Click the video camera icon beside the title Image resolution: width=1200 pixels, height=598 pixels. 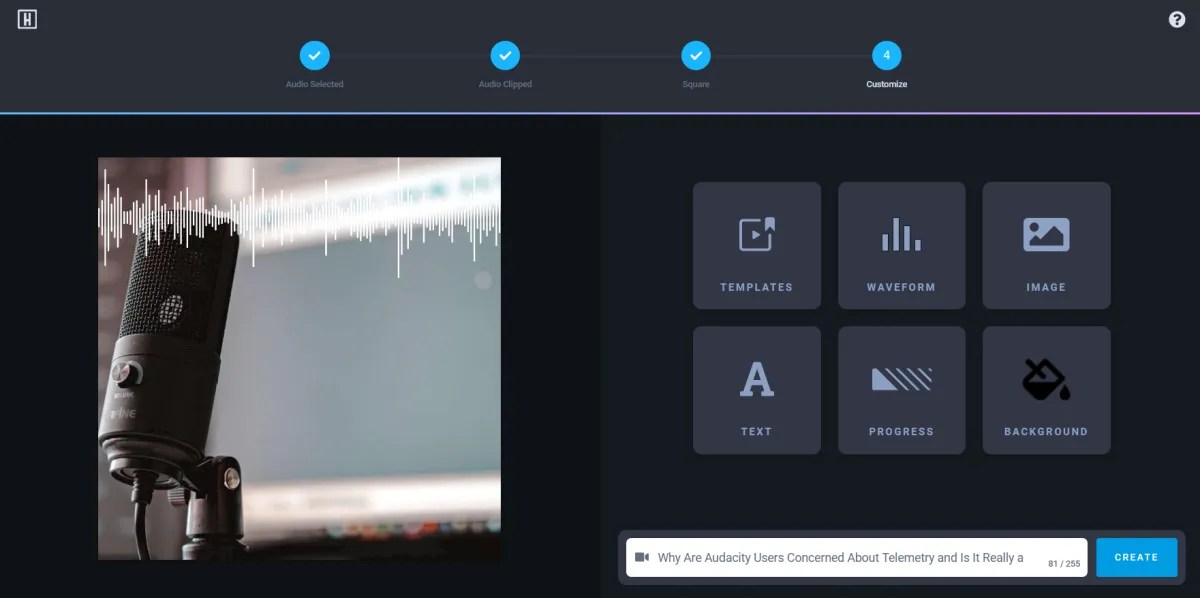pos(644,557)
